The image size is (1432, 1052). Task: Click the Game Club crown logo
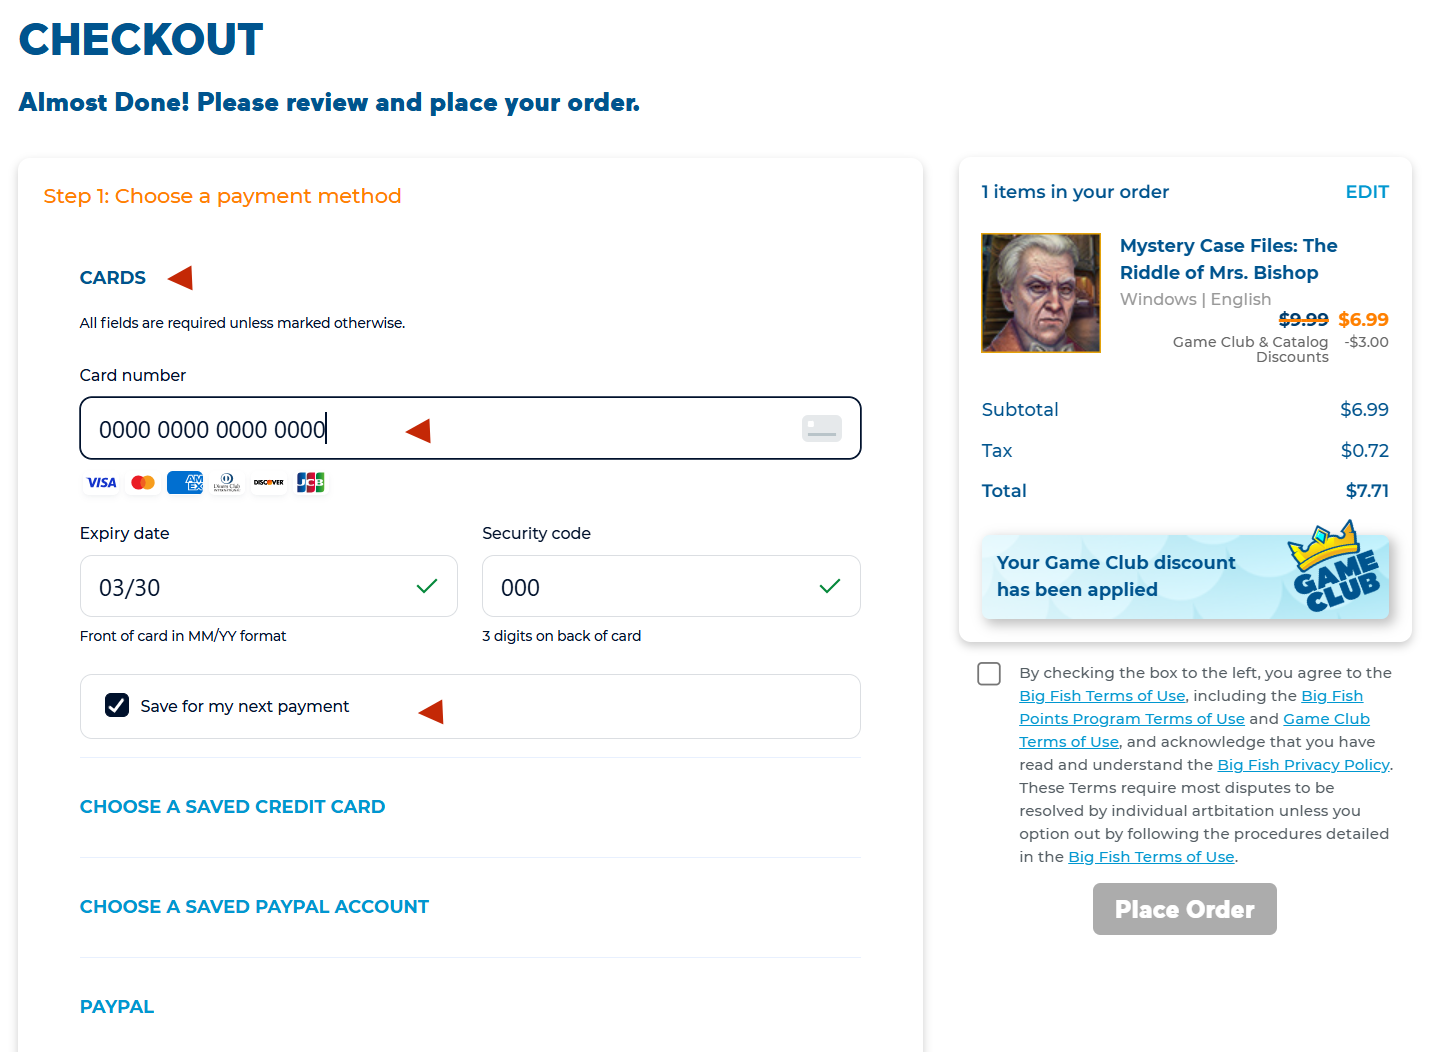(1335, 568)
